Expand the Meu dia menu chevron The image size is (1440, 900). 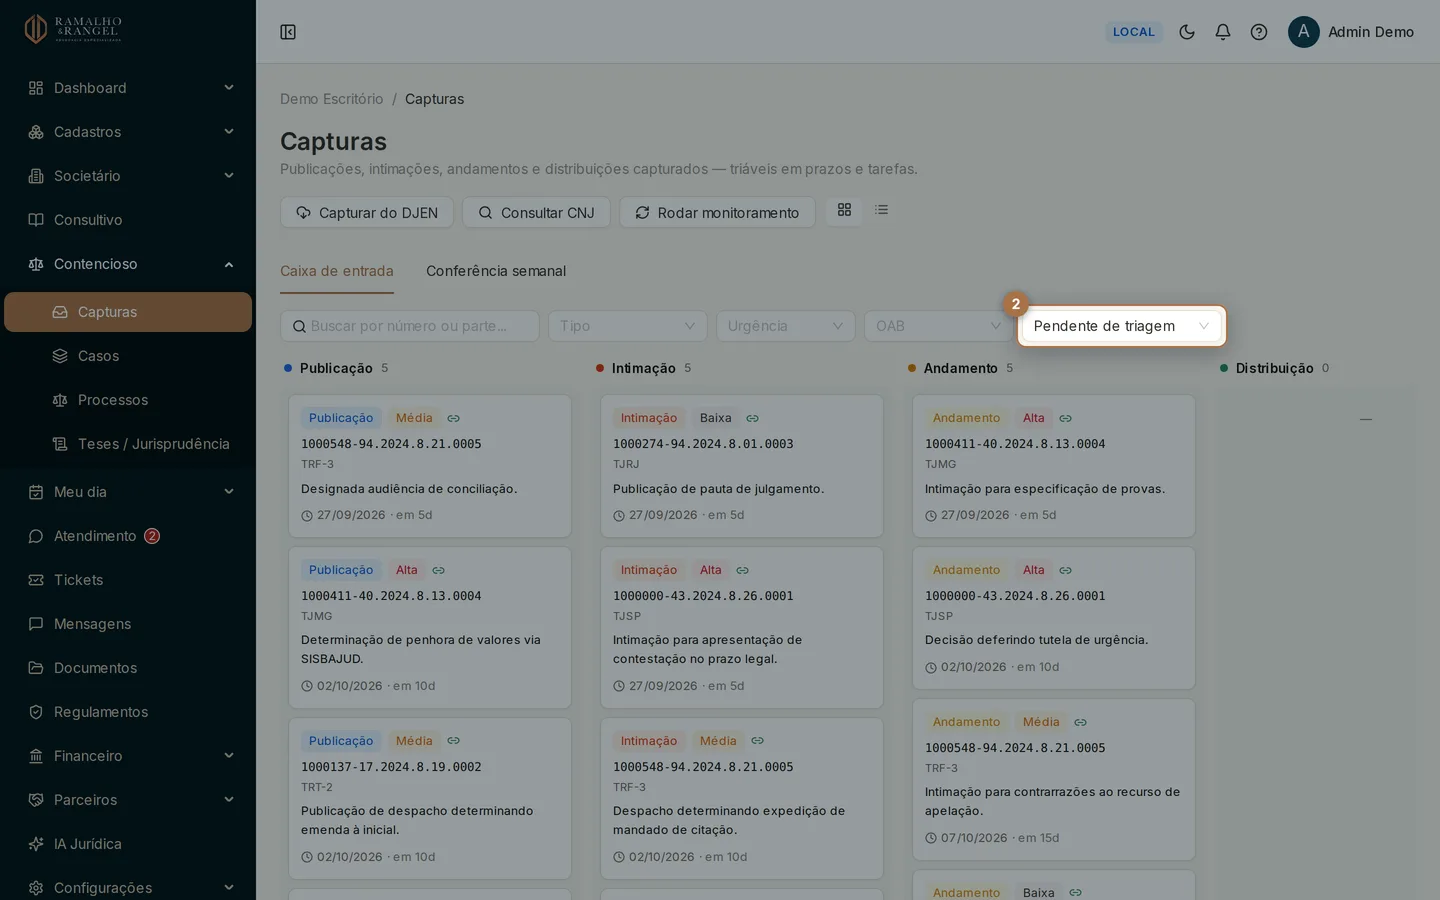coord(229,492)
